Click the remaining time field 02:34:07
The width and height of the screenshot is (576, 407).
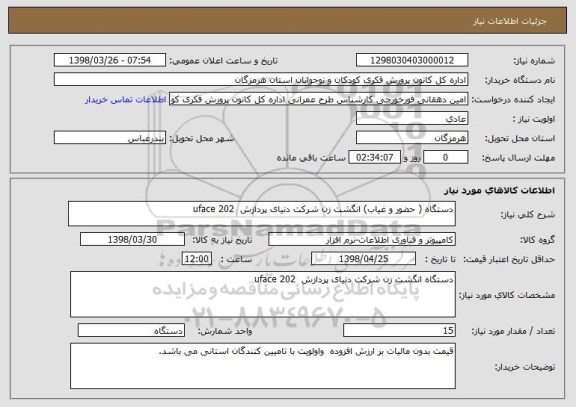(x=374, y=157)
